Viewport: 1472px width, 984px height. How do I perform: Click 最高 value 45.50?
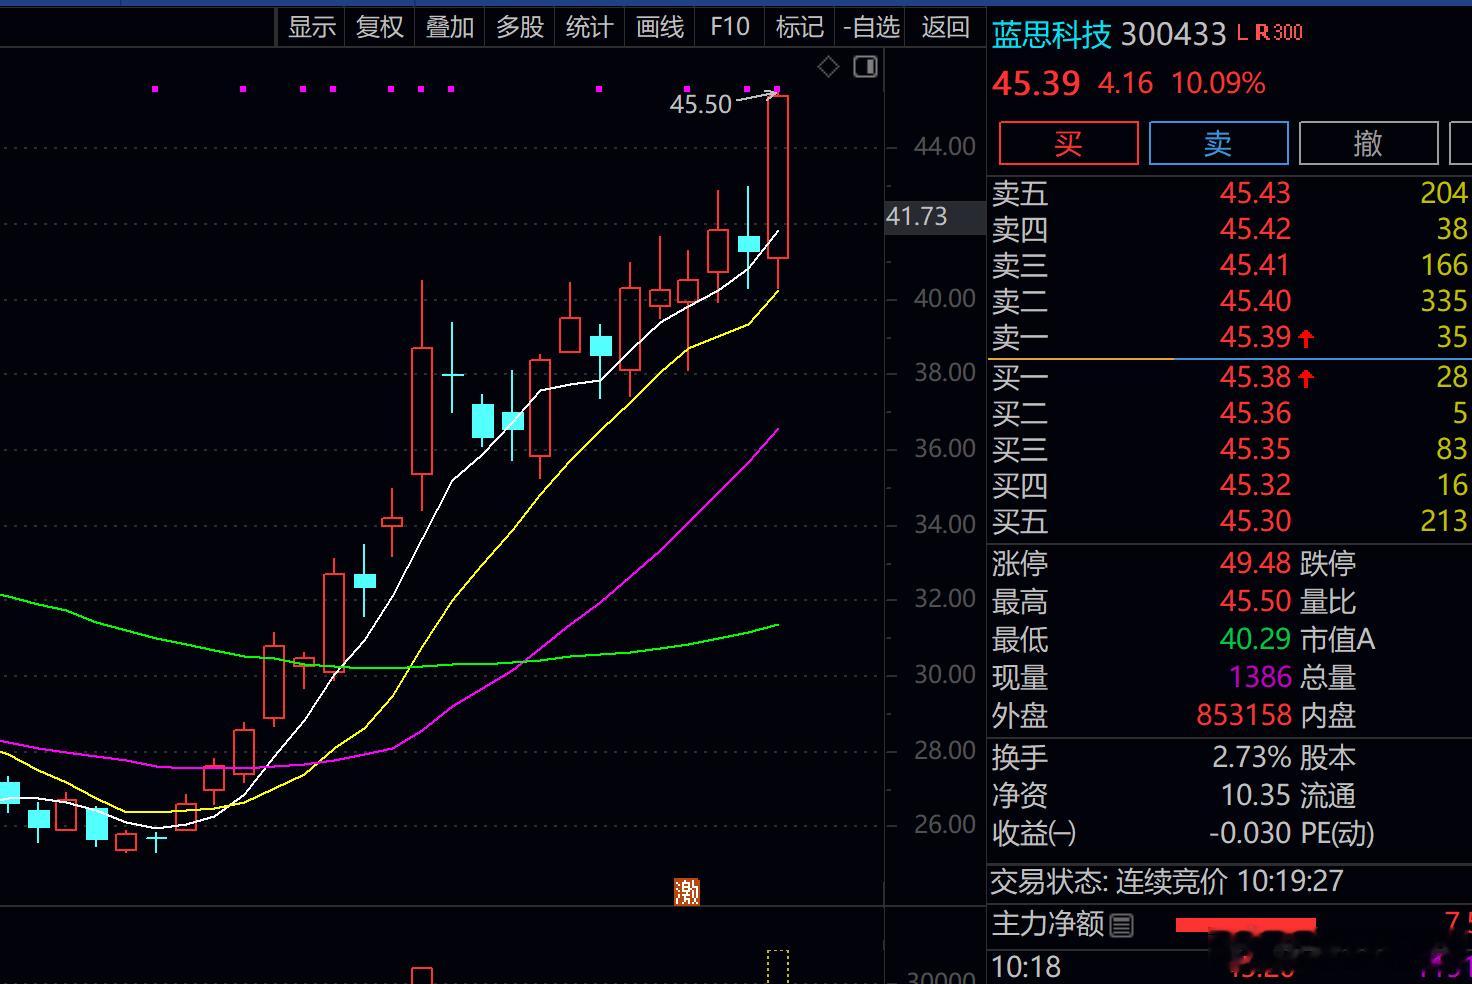1255,601
